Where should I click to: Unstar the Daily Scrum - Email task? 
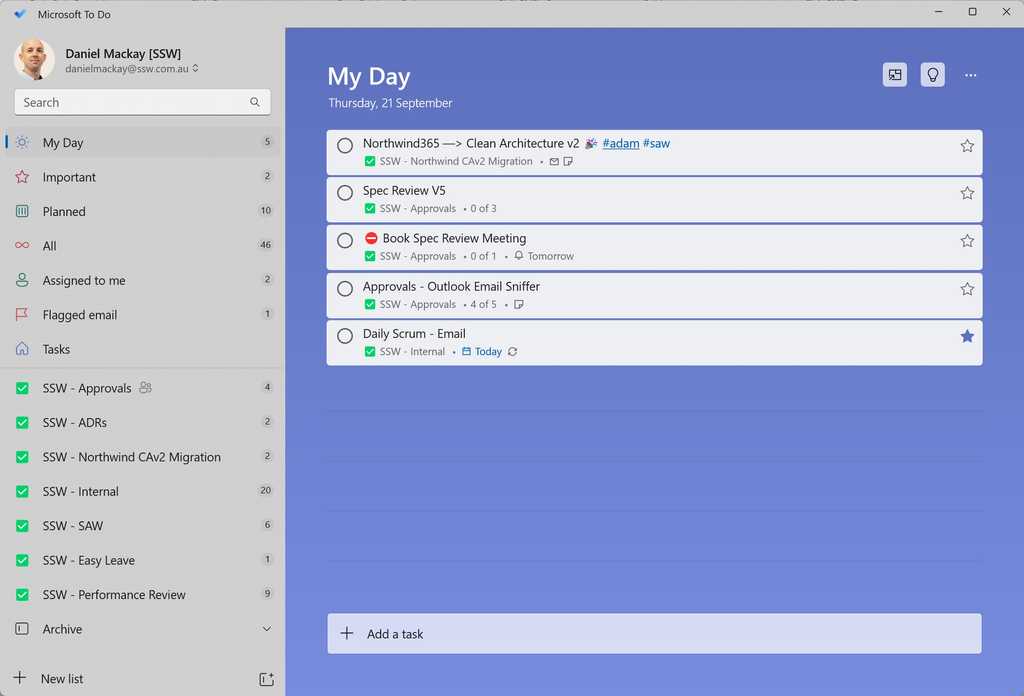966,337
